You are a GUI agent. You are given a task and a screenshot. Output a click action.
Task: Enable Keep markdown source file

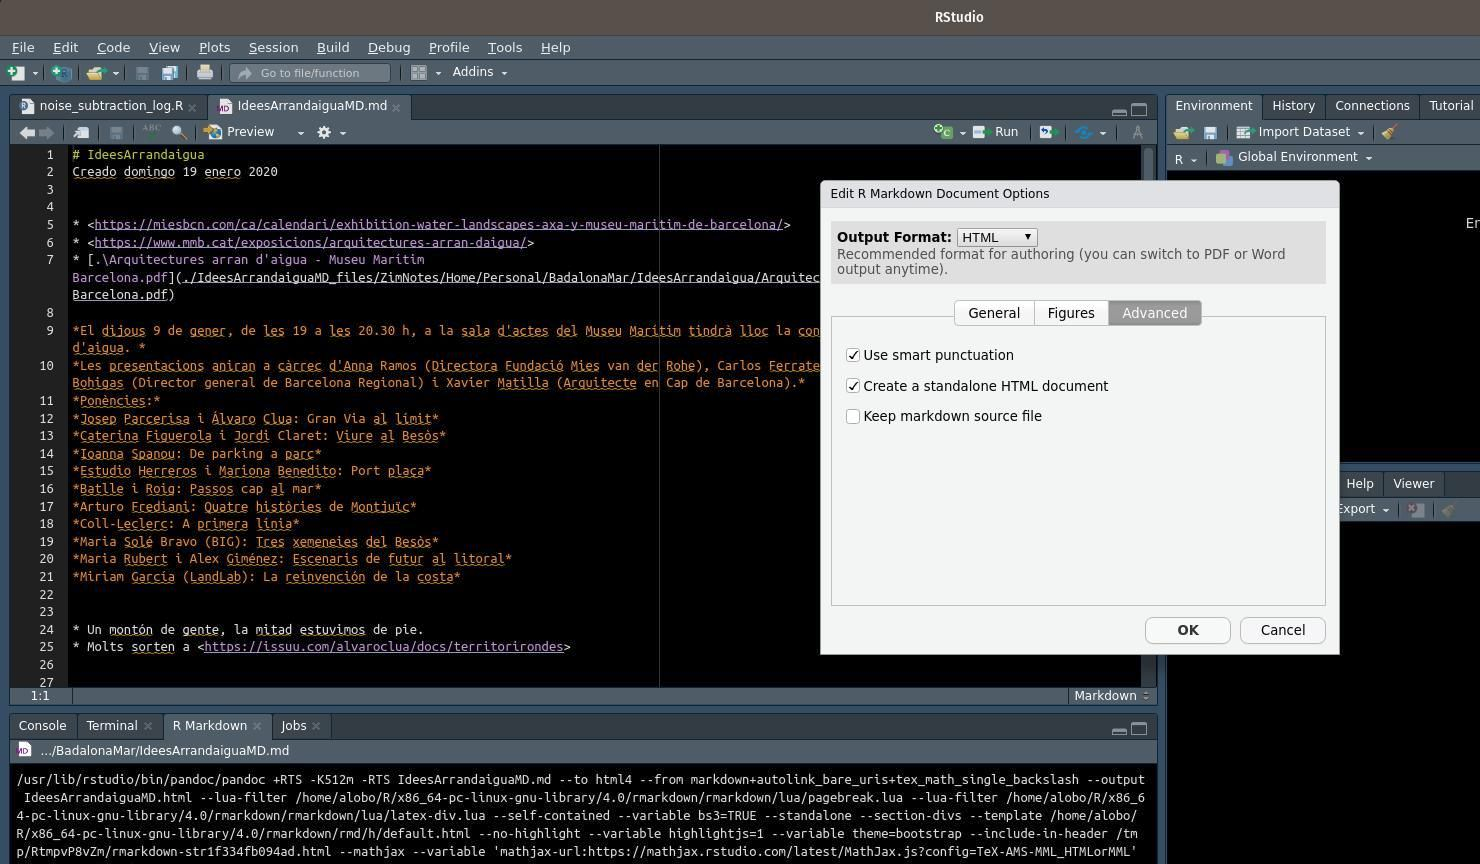coord(853,416)
